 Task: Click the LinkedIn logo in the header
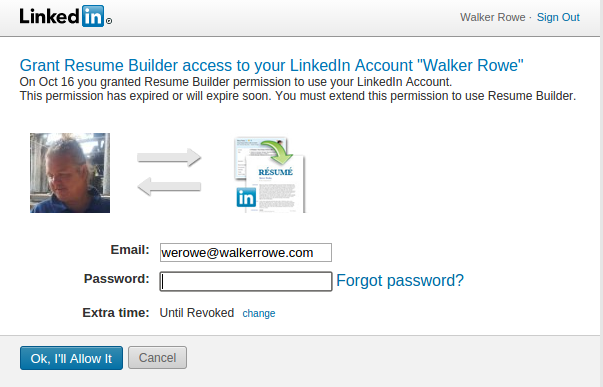pyautogui.click(x=65, y=16)
